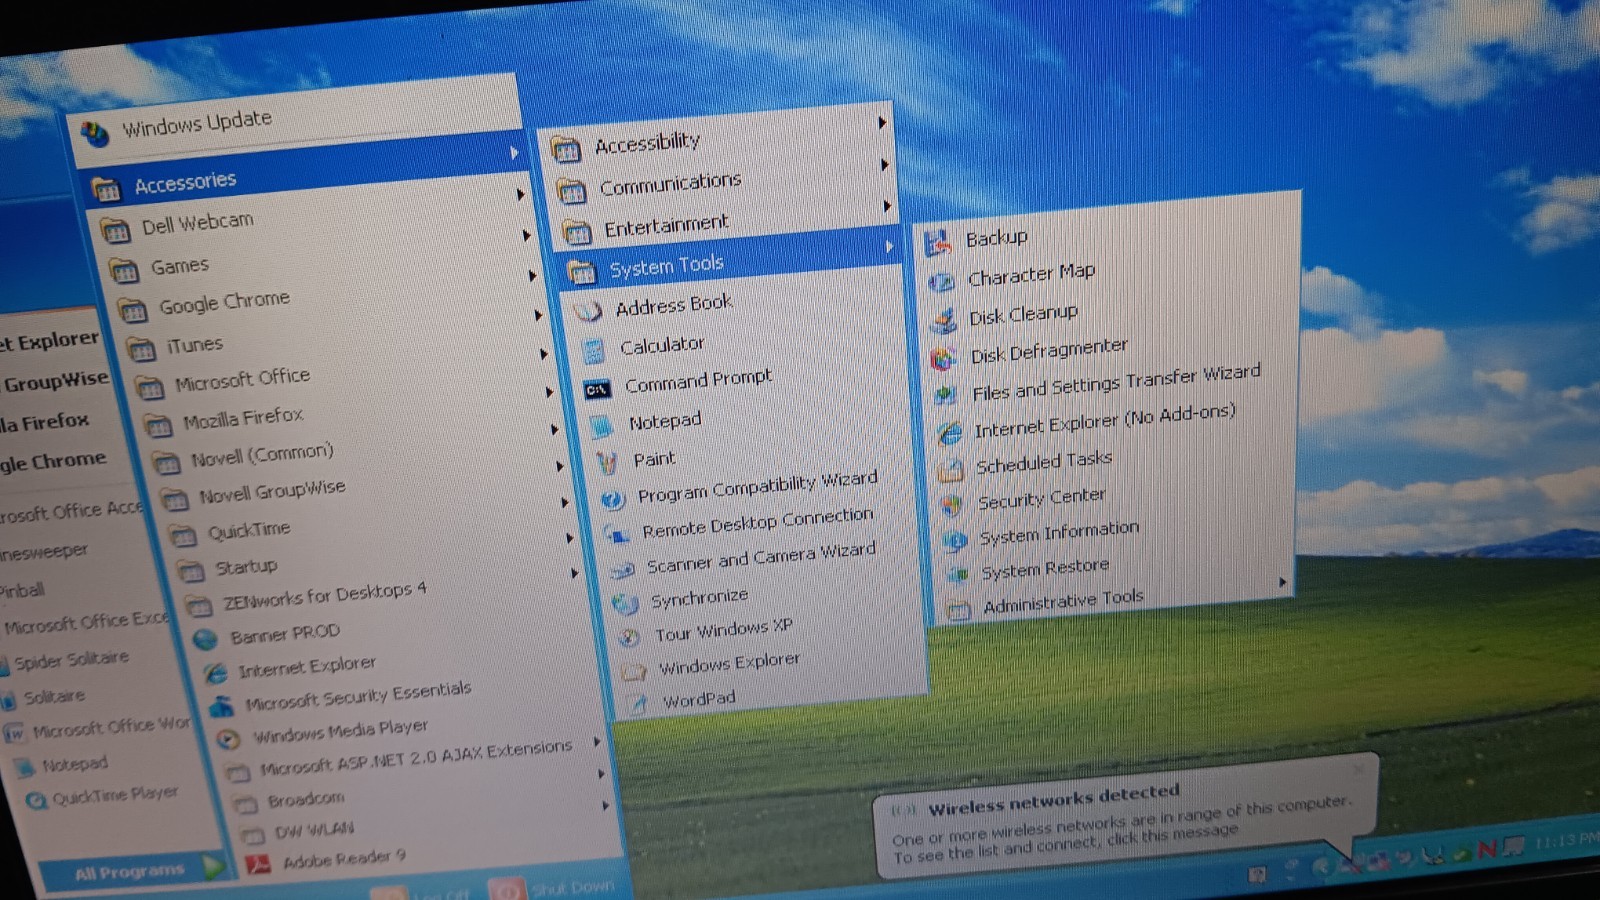Open Windows Media Player icon
This screenshot has height=900, width=1600.
click(x=229, y=740)
